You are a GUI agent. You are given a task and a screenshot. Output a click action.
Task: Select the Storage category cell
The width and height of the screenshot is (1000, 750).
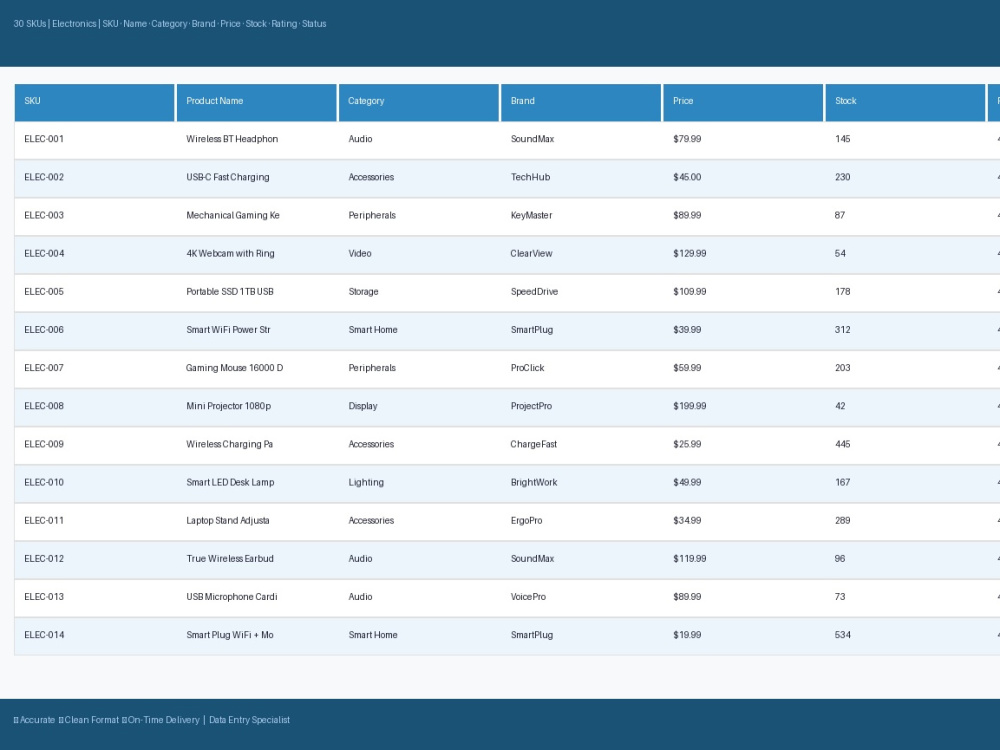[x=418, y=293]
